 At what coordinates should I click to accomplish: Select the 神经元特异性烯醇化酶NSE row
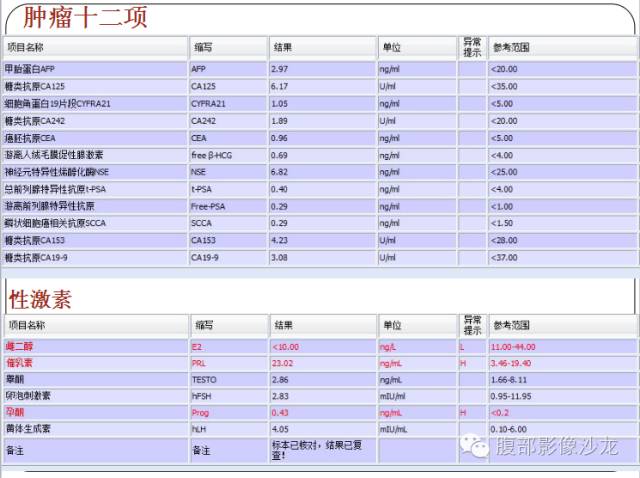pyautogui.click(x=56, y=172)
